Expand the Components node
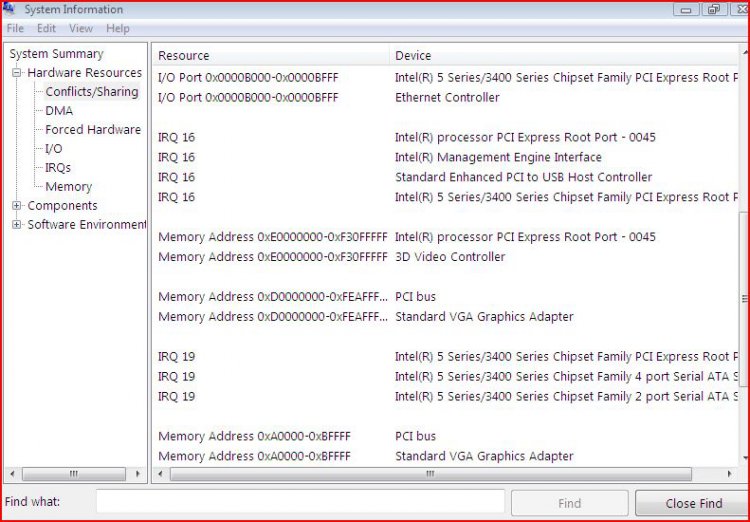The image size is (750, 522). tap(17, 206)
